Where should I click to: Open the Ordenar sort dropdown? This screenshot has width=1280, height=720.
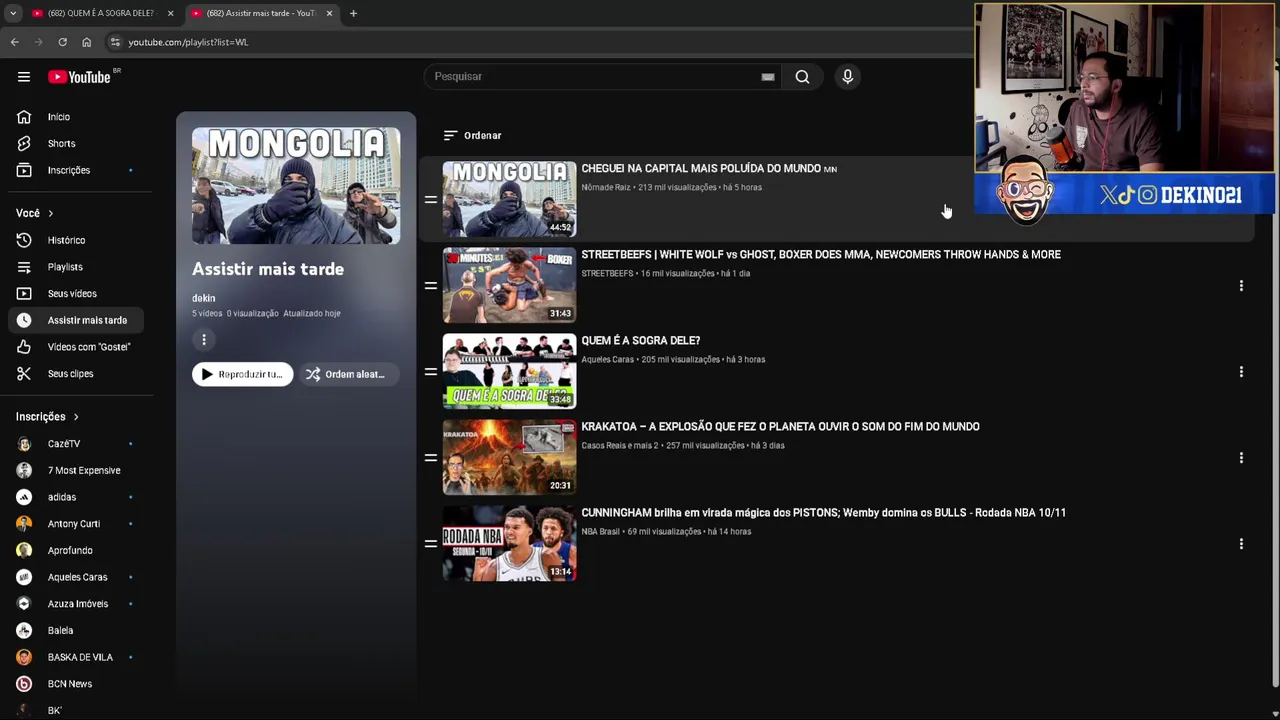point(472,135)
